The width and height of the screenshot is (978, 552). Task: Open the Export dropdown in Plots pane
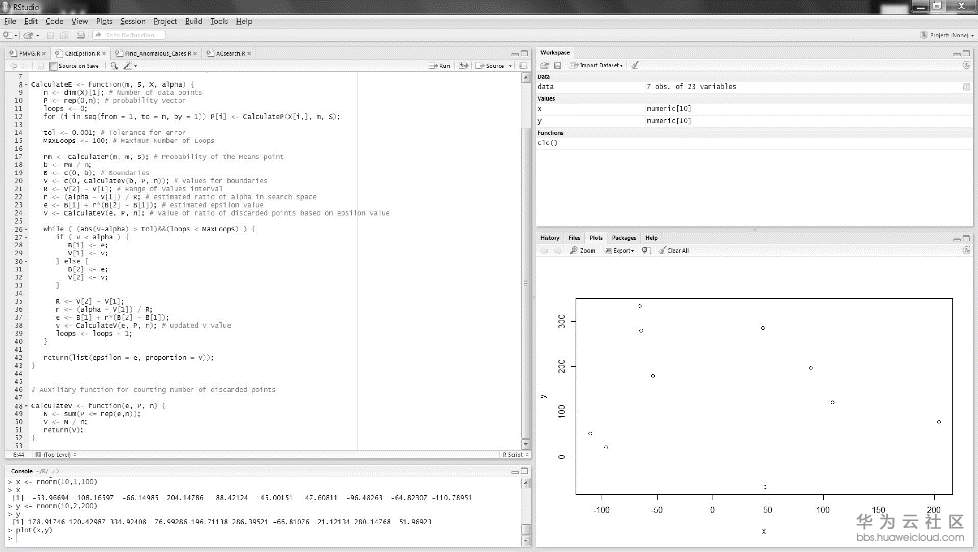click(619, 251)
